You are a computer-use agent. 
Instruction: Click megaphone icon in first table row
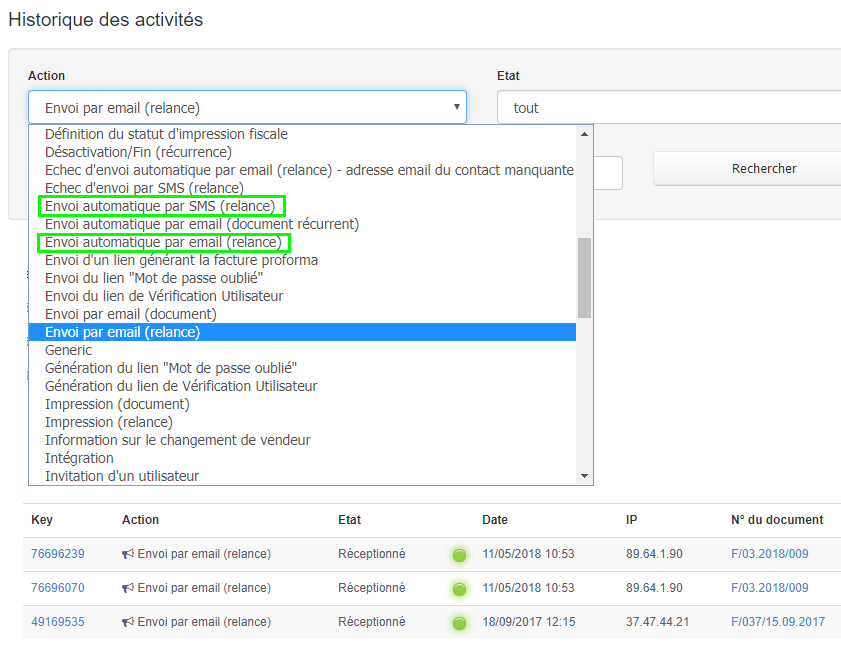pos(128,554)
